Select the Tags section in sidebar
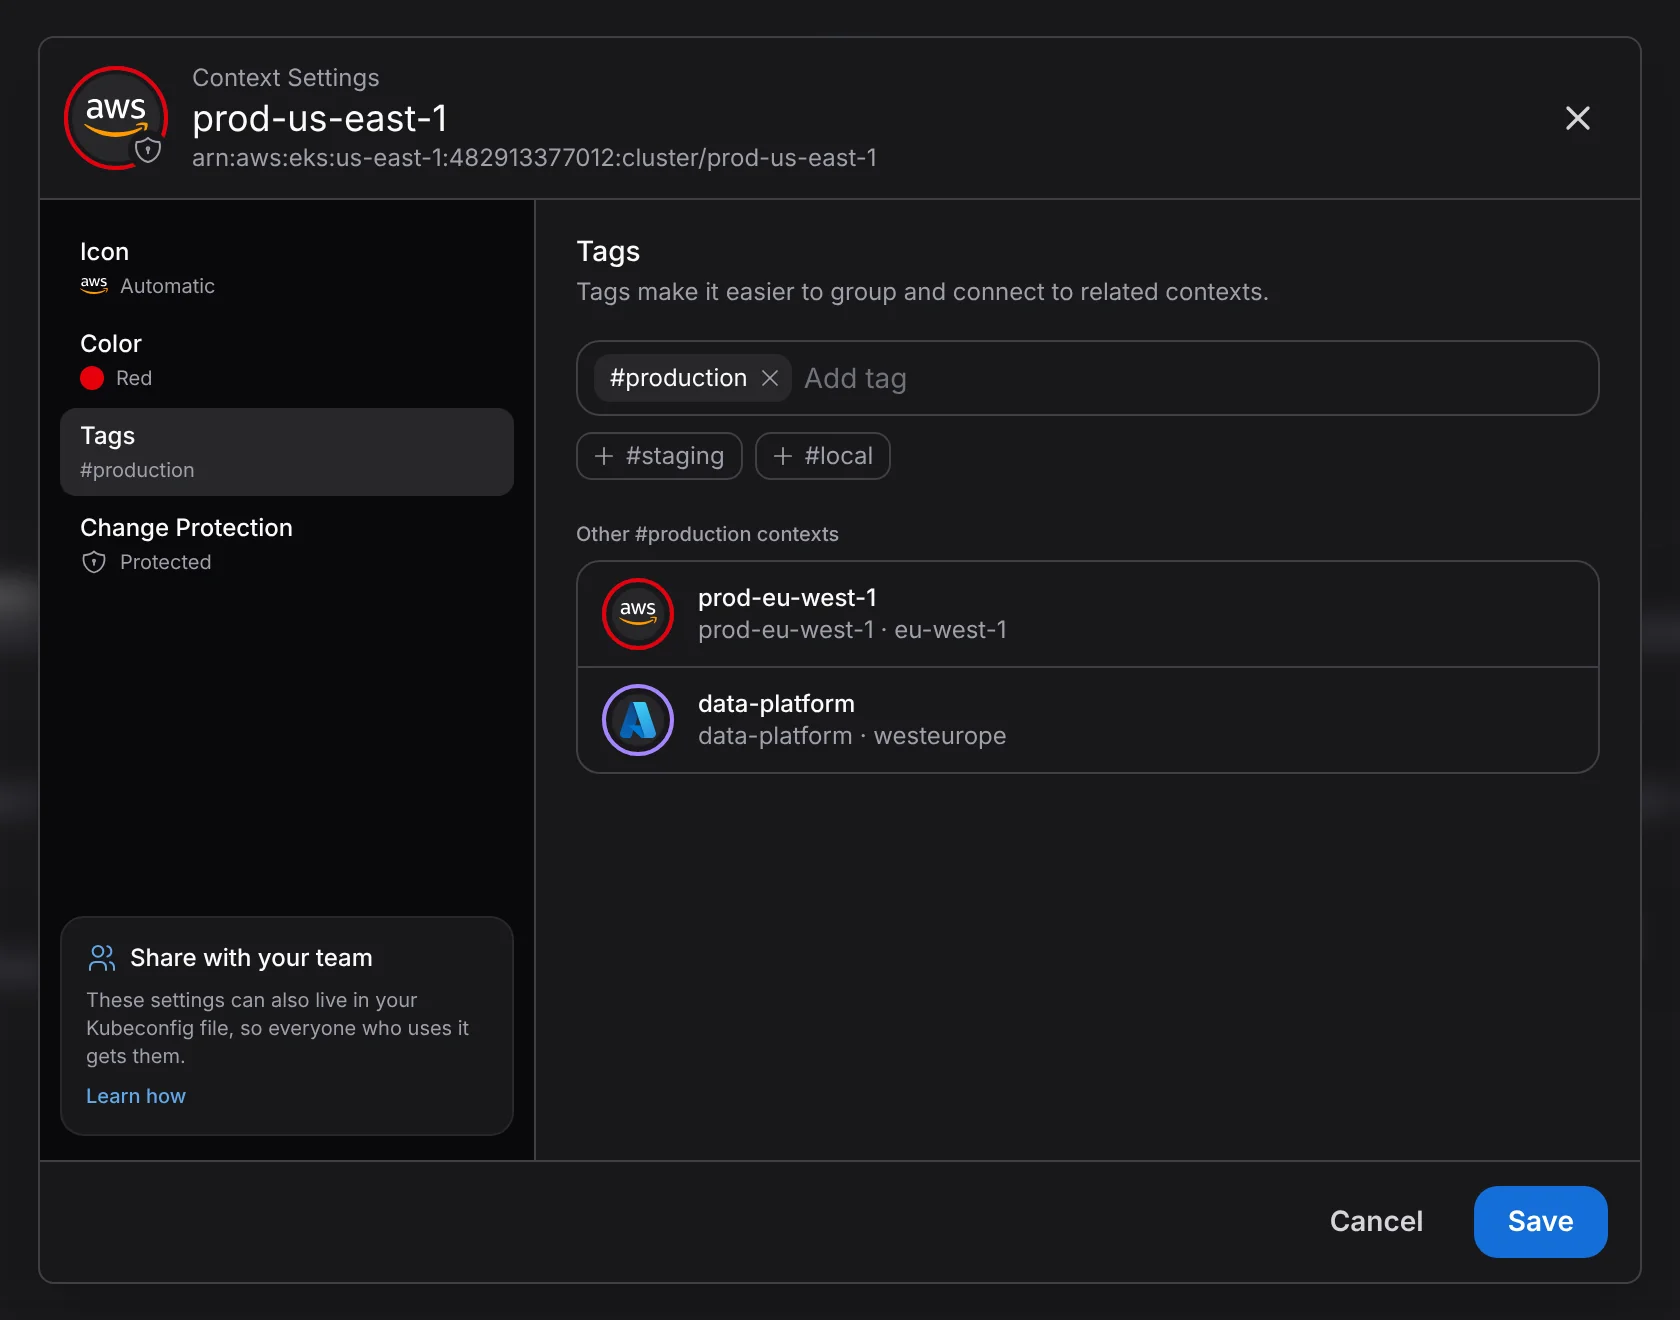1680x1320 pixels. 287,452
